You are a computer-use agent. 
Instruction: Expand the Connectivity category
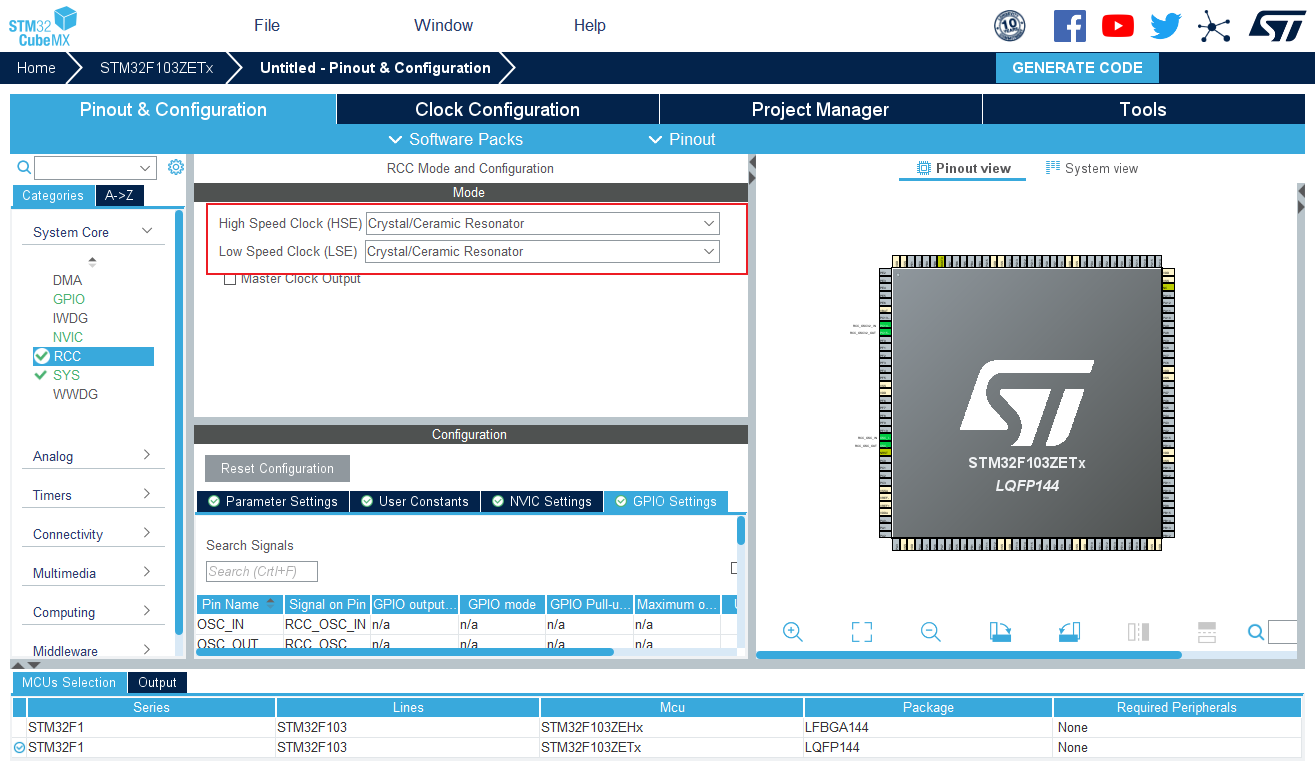147,533
